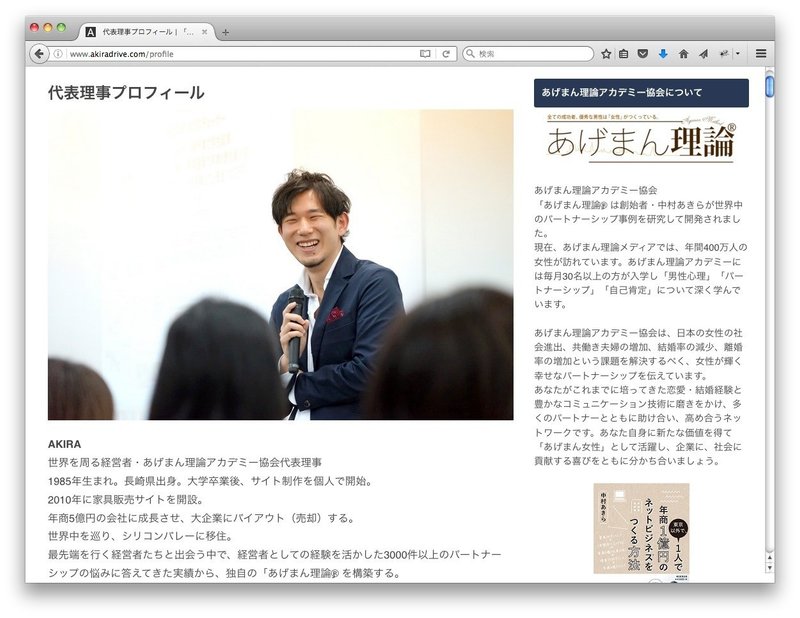The height and width of the screenshot is (618, 800).
Task: Open the book cover 年商1億円のネットビジネス image
Action: (x=641, y=529)
